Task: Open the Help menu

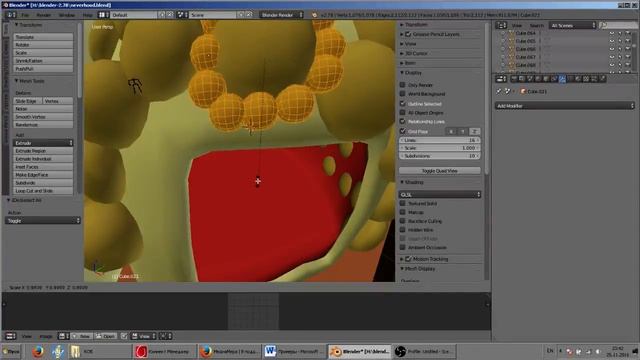Action: 88,15
